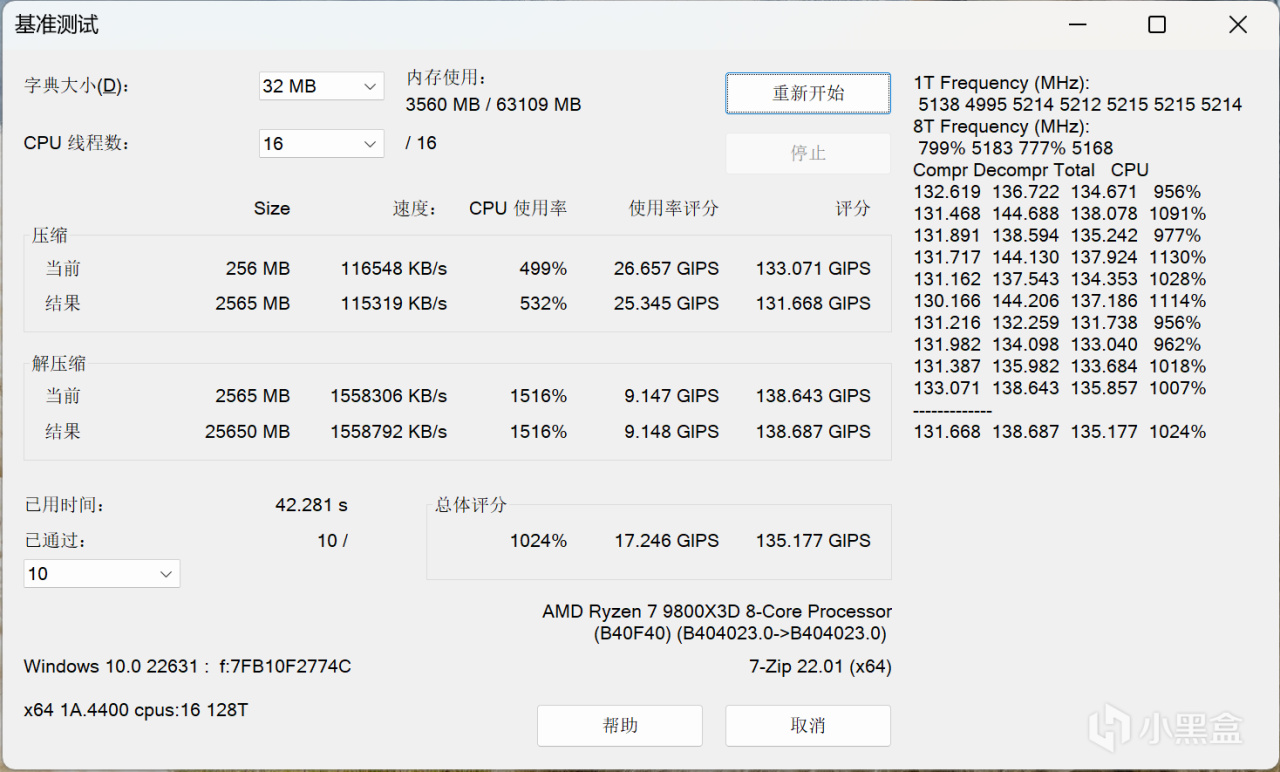This screenshot has width=1280, height=772.
Task: Click the total rating 135.177 GIPS value
Action: tap(812, 541)
